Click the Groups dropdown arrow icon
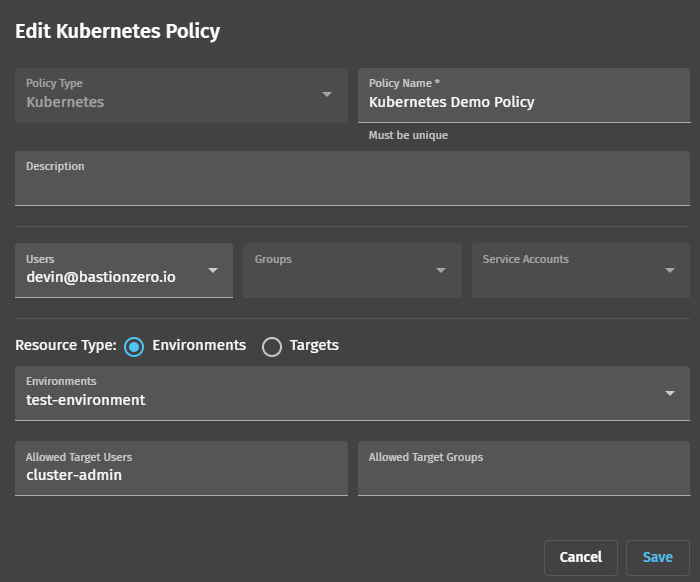Image resolution: width=700 pixels, height=582 pixels. 441,270
